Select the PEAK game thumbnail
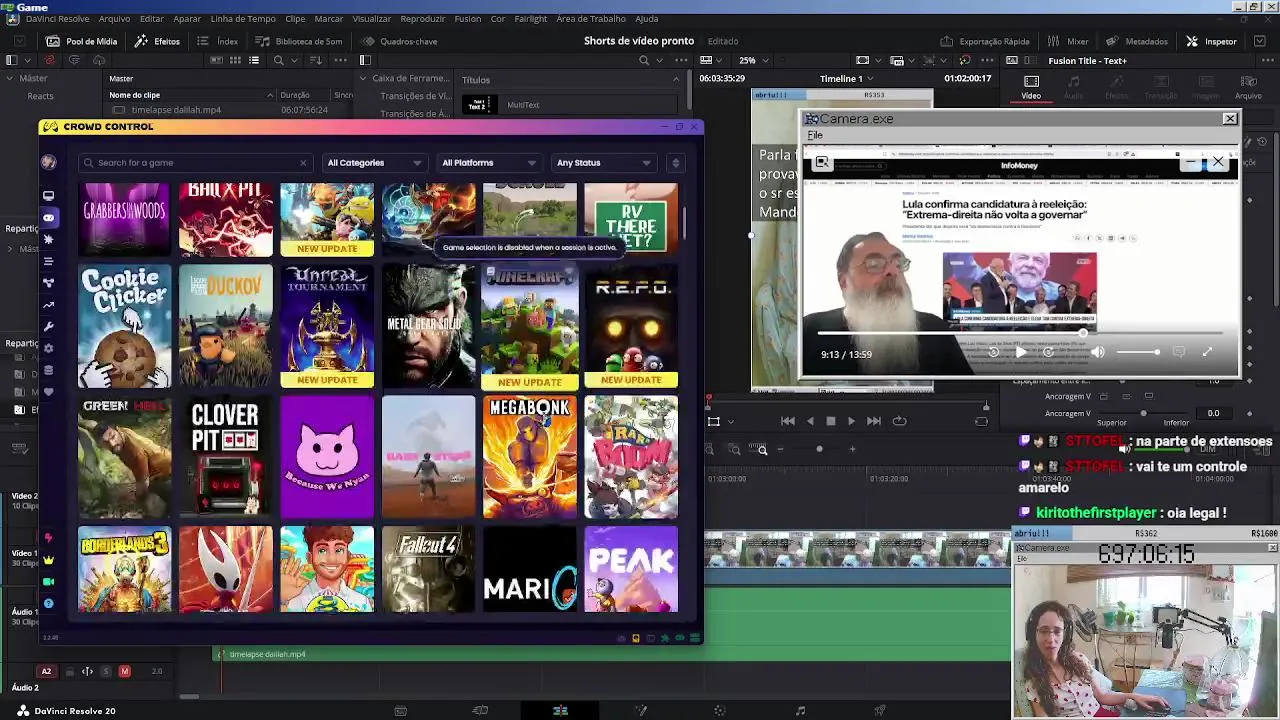1280x720 pixels. (x=631, y=569)
